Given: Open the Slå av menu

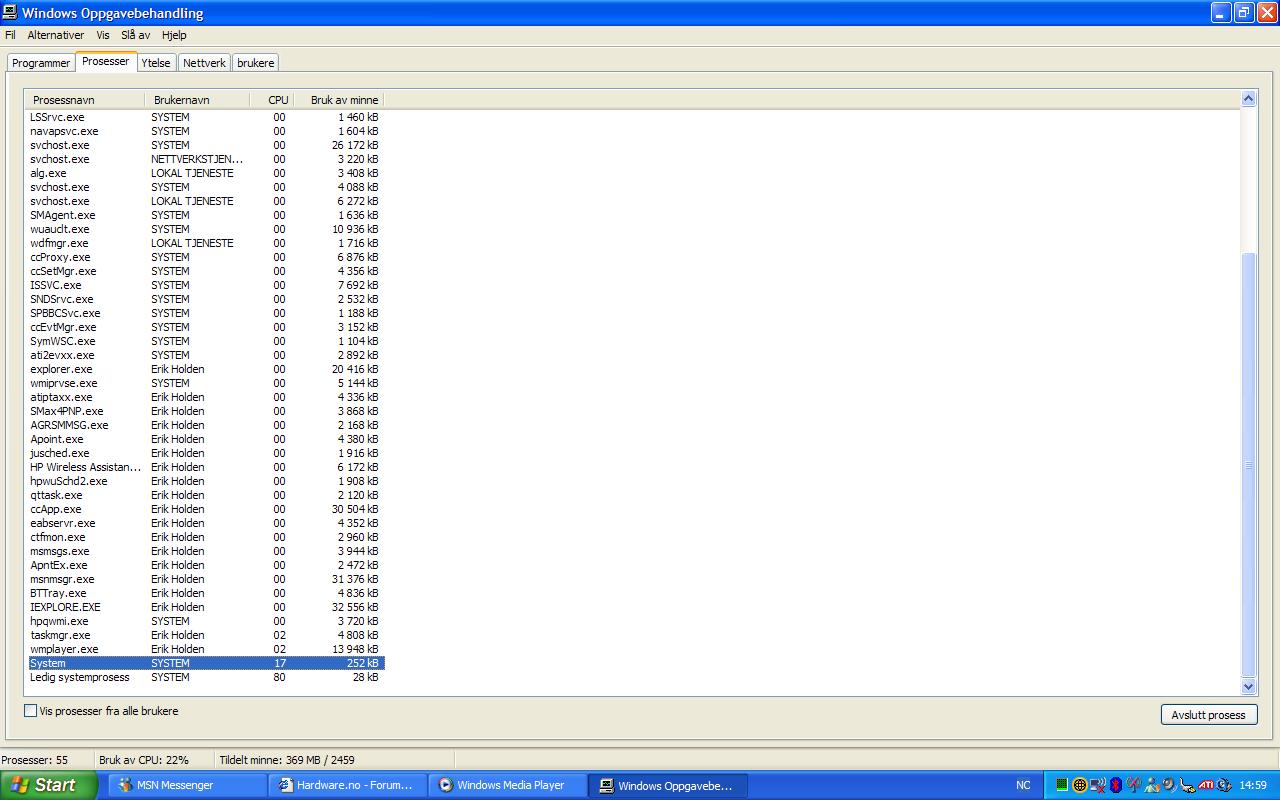Looking at the screenshot, I should tap(136, 35).
